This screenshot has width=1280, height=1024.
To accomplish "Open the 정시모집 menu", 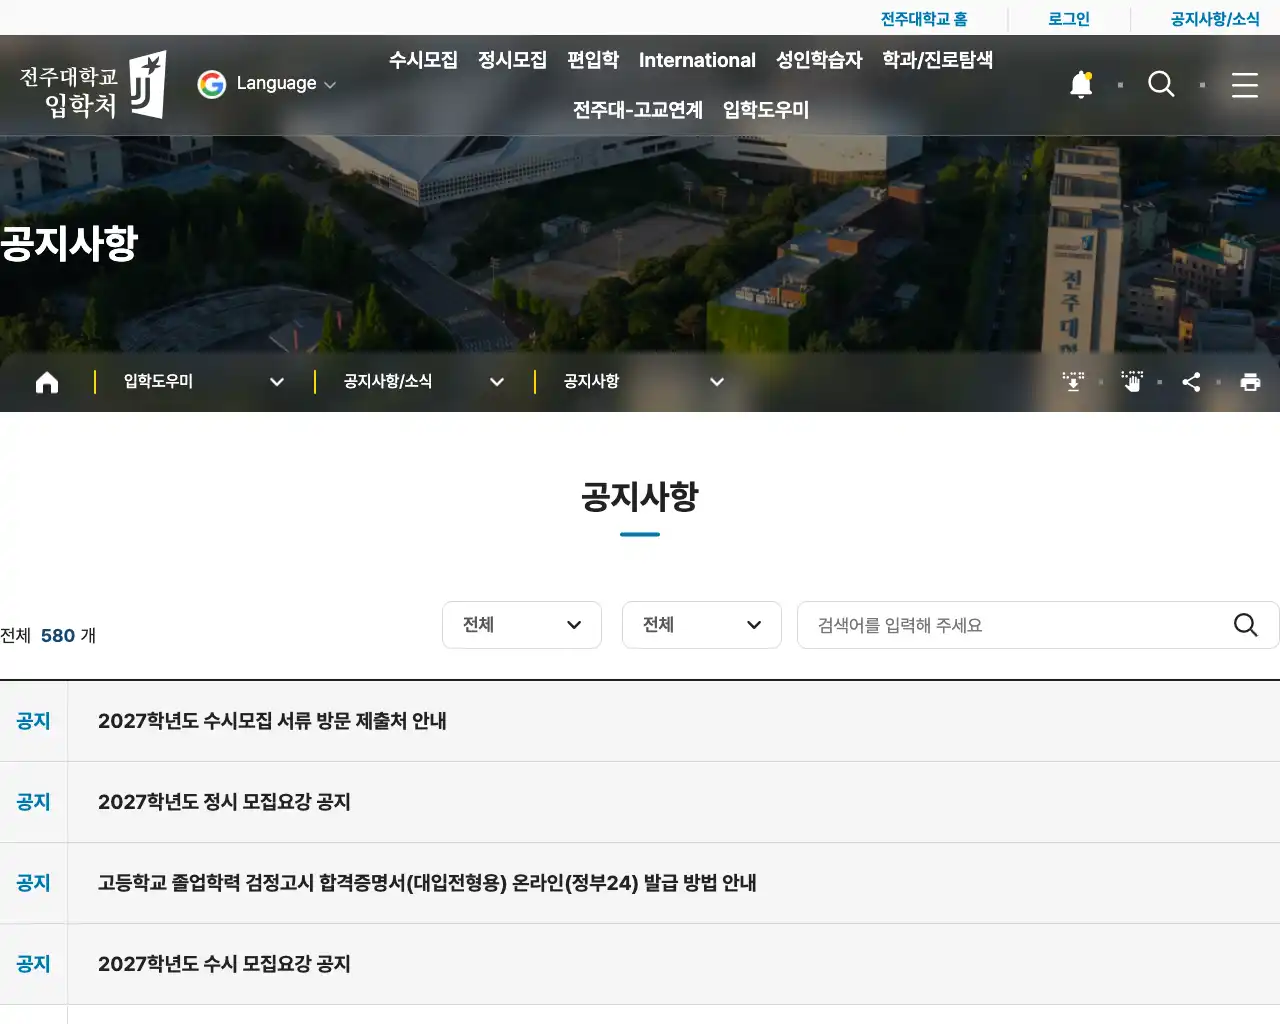I will coord(512,60).
